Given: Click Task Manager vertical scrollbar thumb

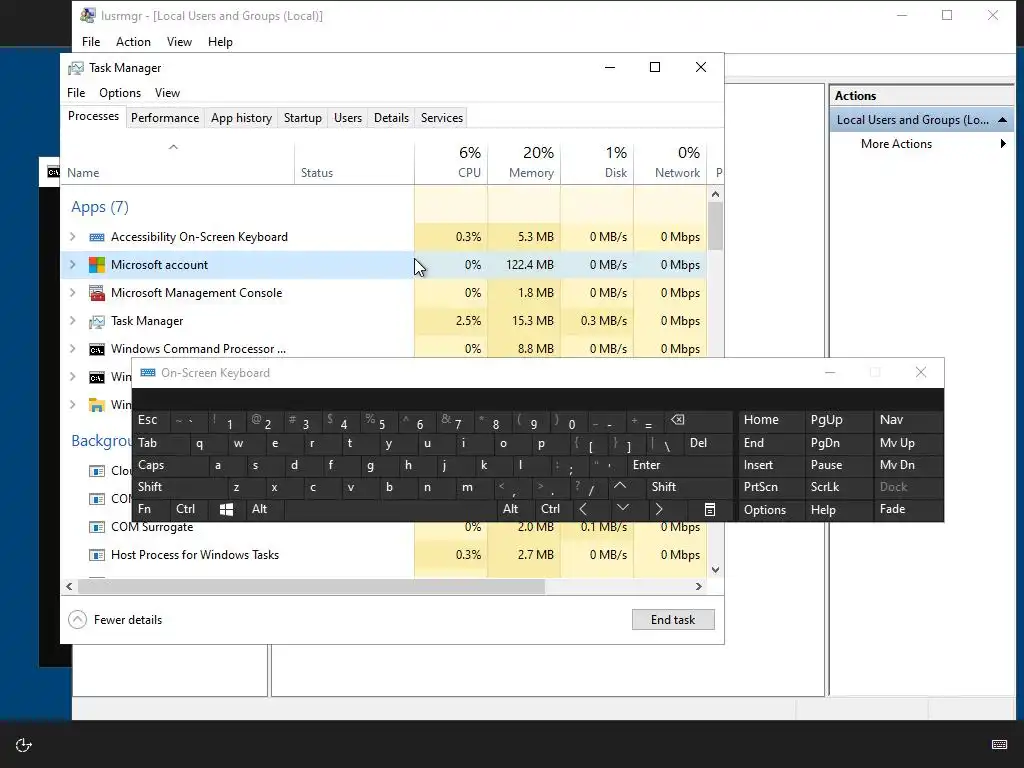Looking at the screenshot, I should [x=716, y=226].
